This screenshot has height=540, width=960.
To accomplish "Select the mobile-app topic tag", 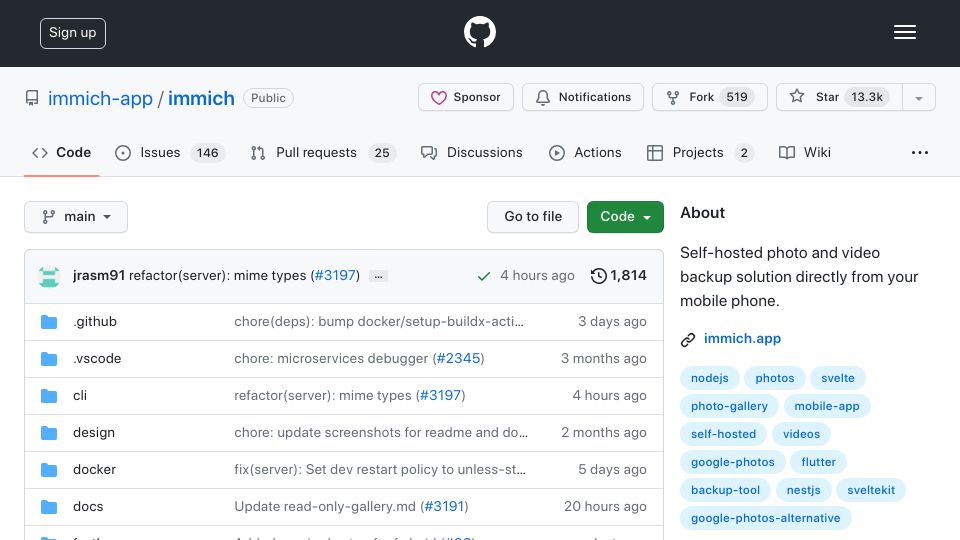I will pos(827,406).
